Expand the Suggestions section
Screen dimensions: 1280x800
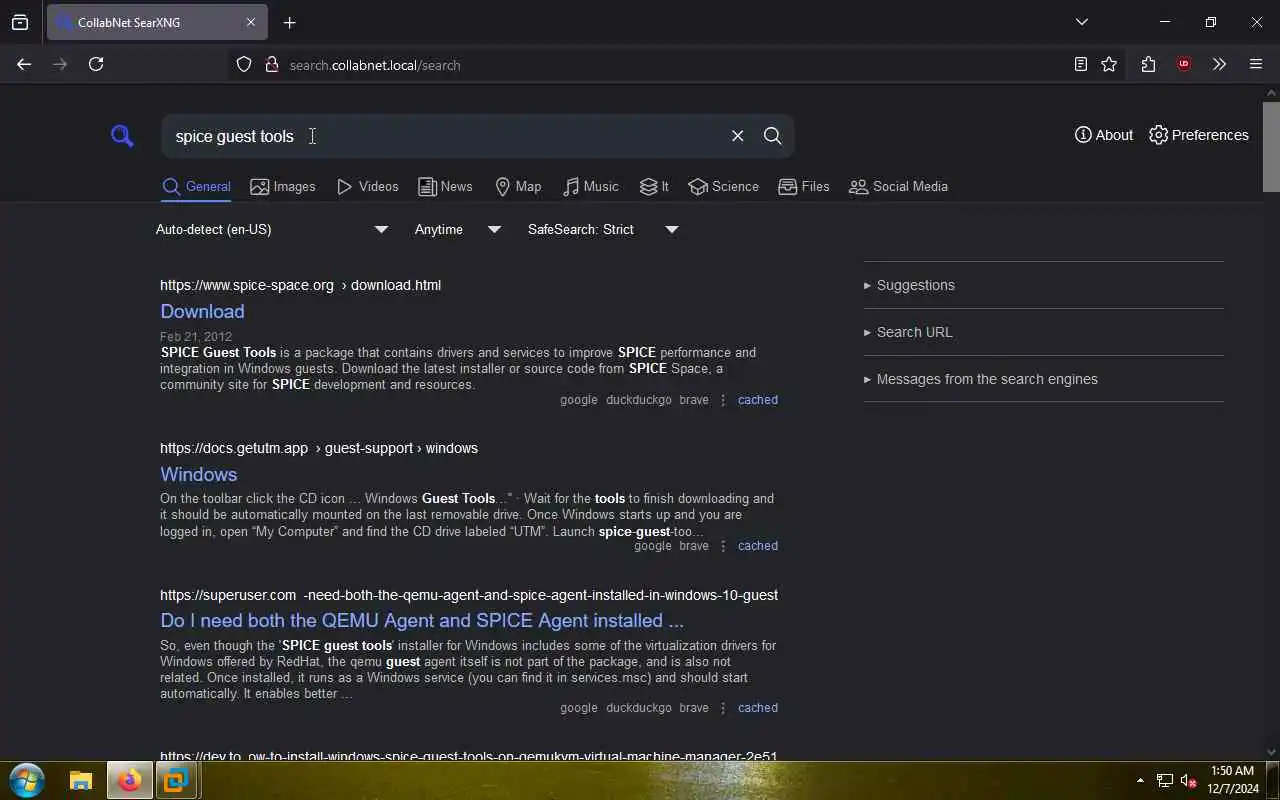click(x=1043, y=285)
